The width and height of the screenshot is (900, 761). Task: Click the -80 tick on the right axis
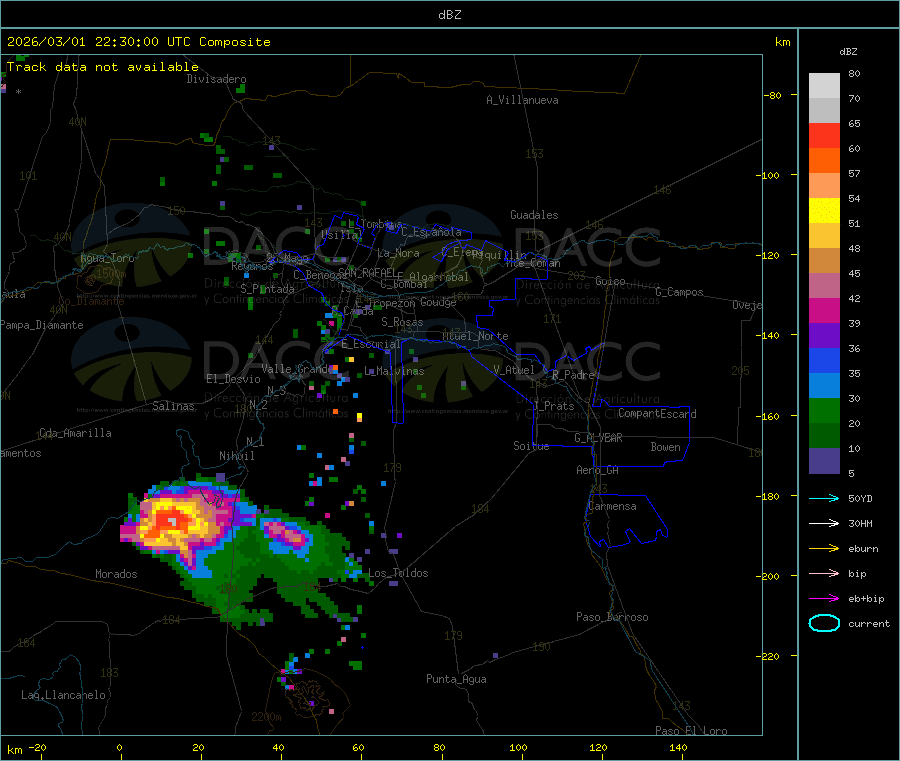pyautogui.click(x=773, y=95)
